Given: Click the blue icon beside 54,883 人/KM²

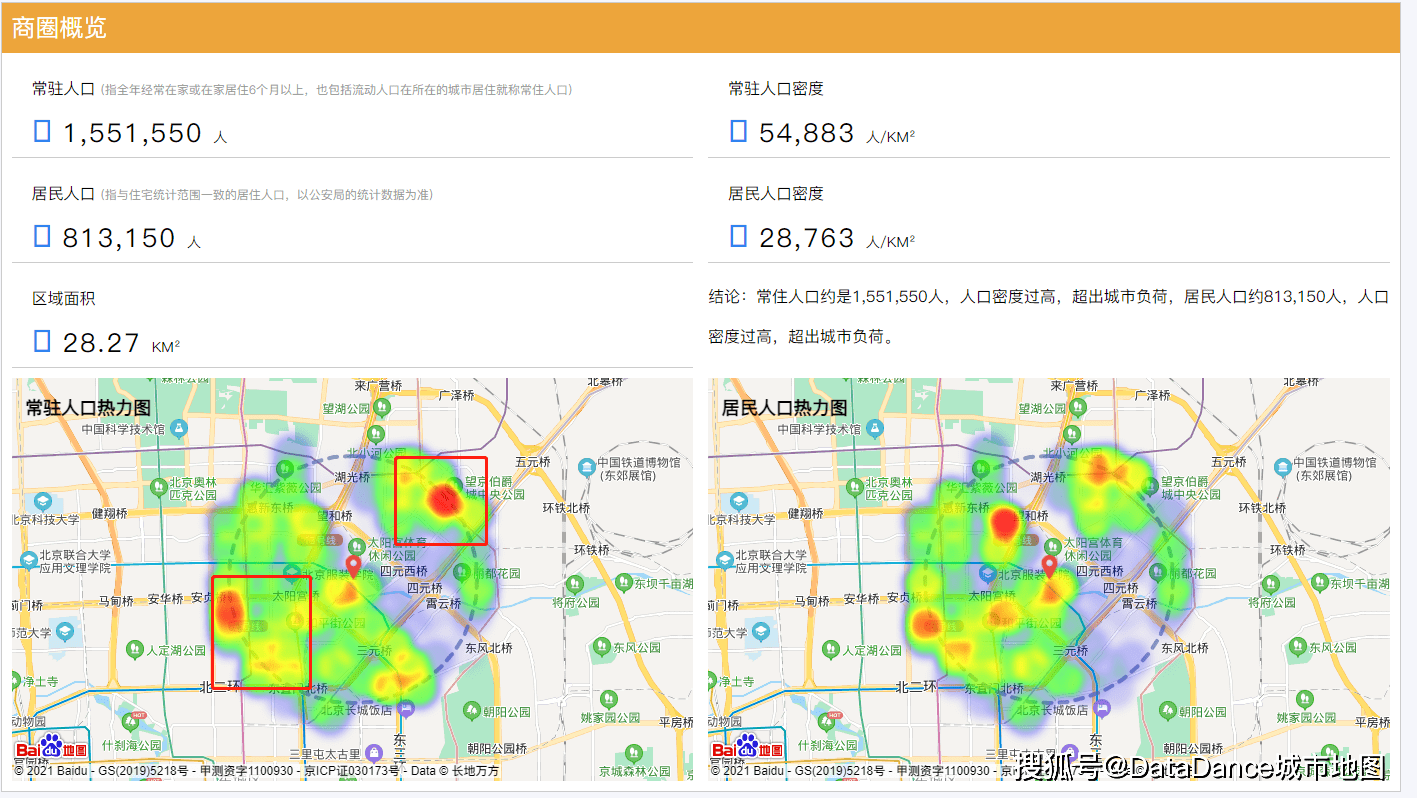Looking at the screenshot, I should click(x=739, y=131).
